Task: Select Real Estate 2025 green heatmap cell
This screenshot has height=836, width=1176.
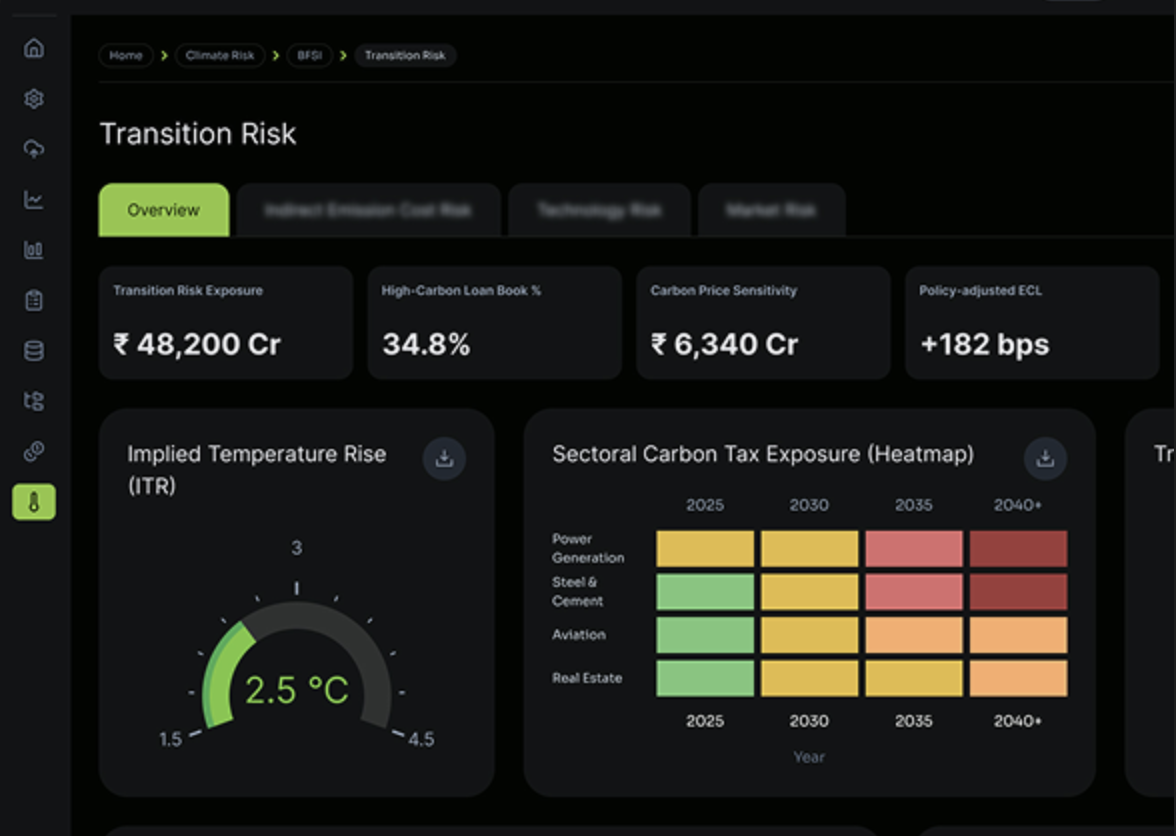Action: tap(705, 679)
